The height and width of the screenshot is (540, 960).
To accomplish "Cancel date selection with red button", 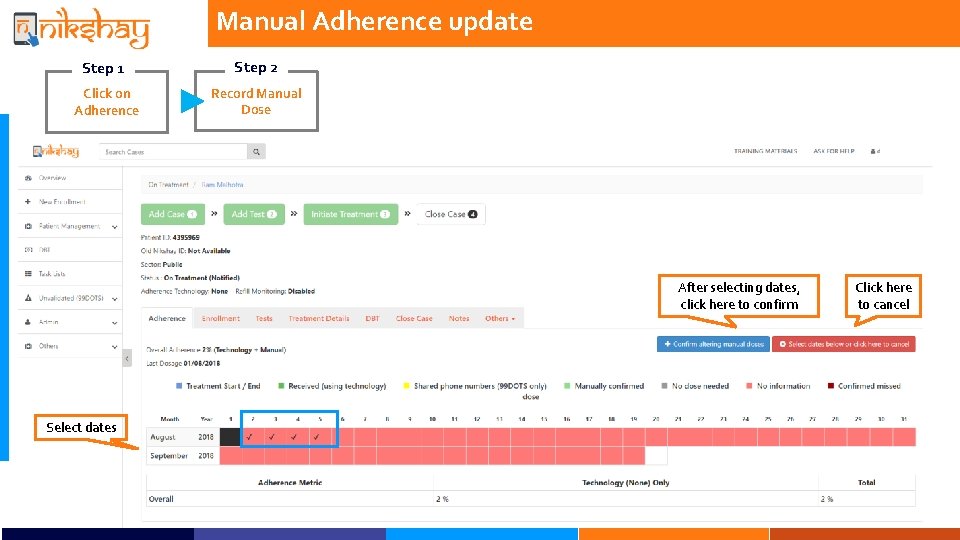I will tap(844, 344).
